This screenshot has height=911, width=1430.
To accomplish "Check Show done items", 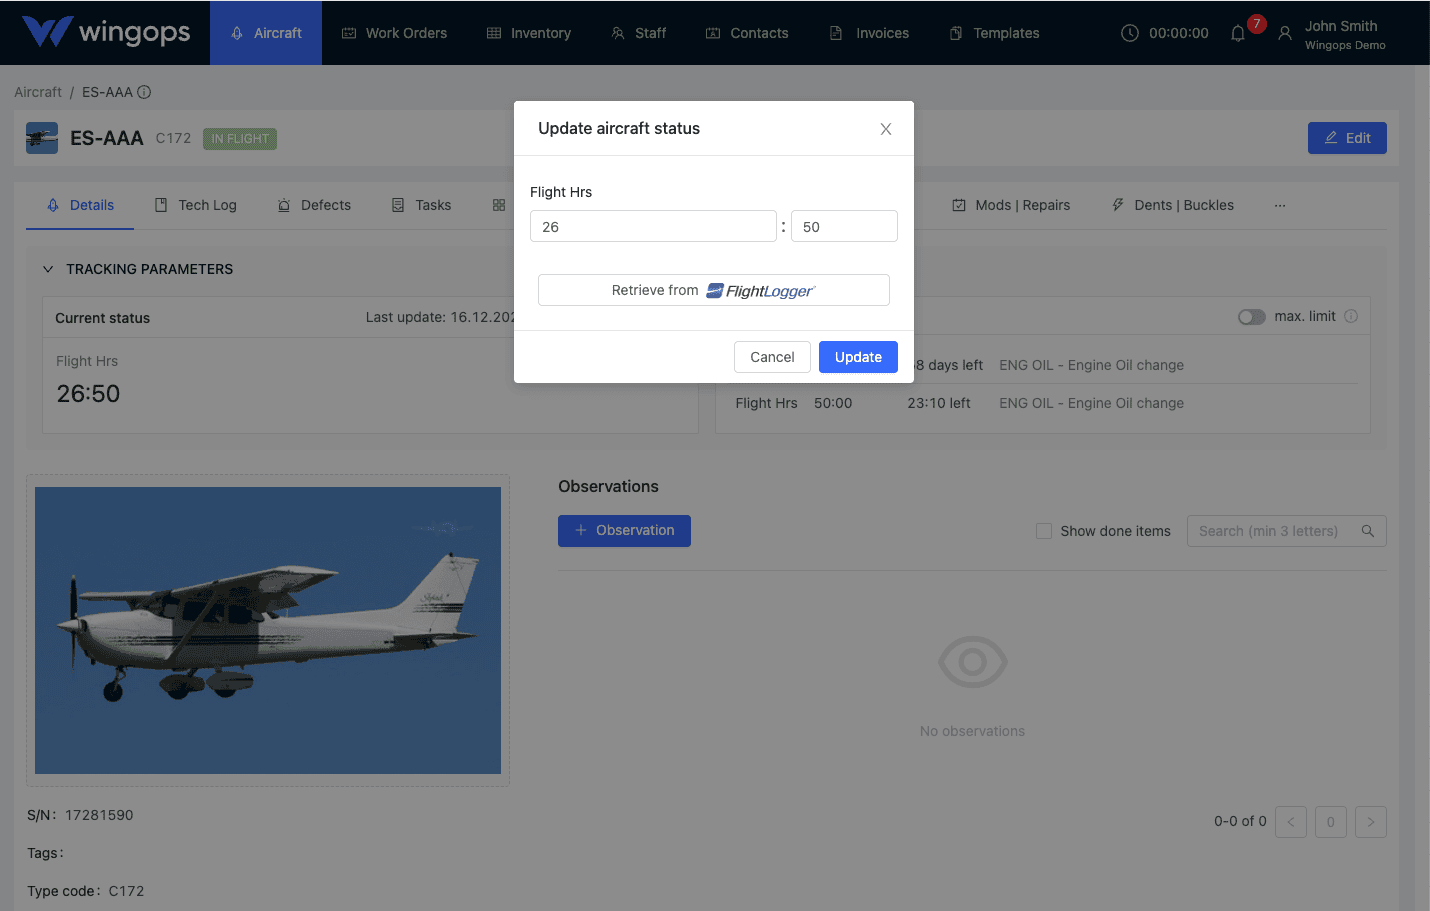I will 1044,531.
